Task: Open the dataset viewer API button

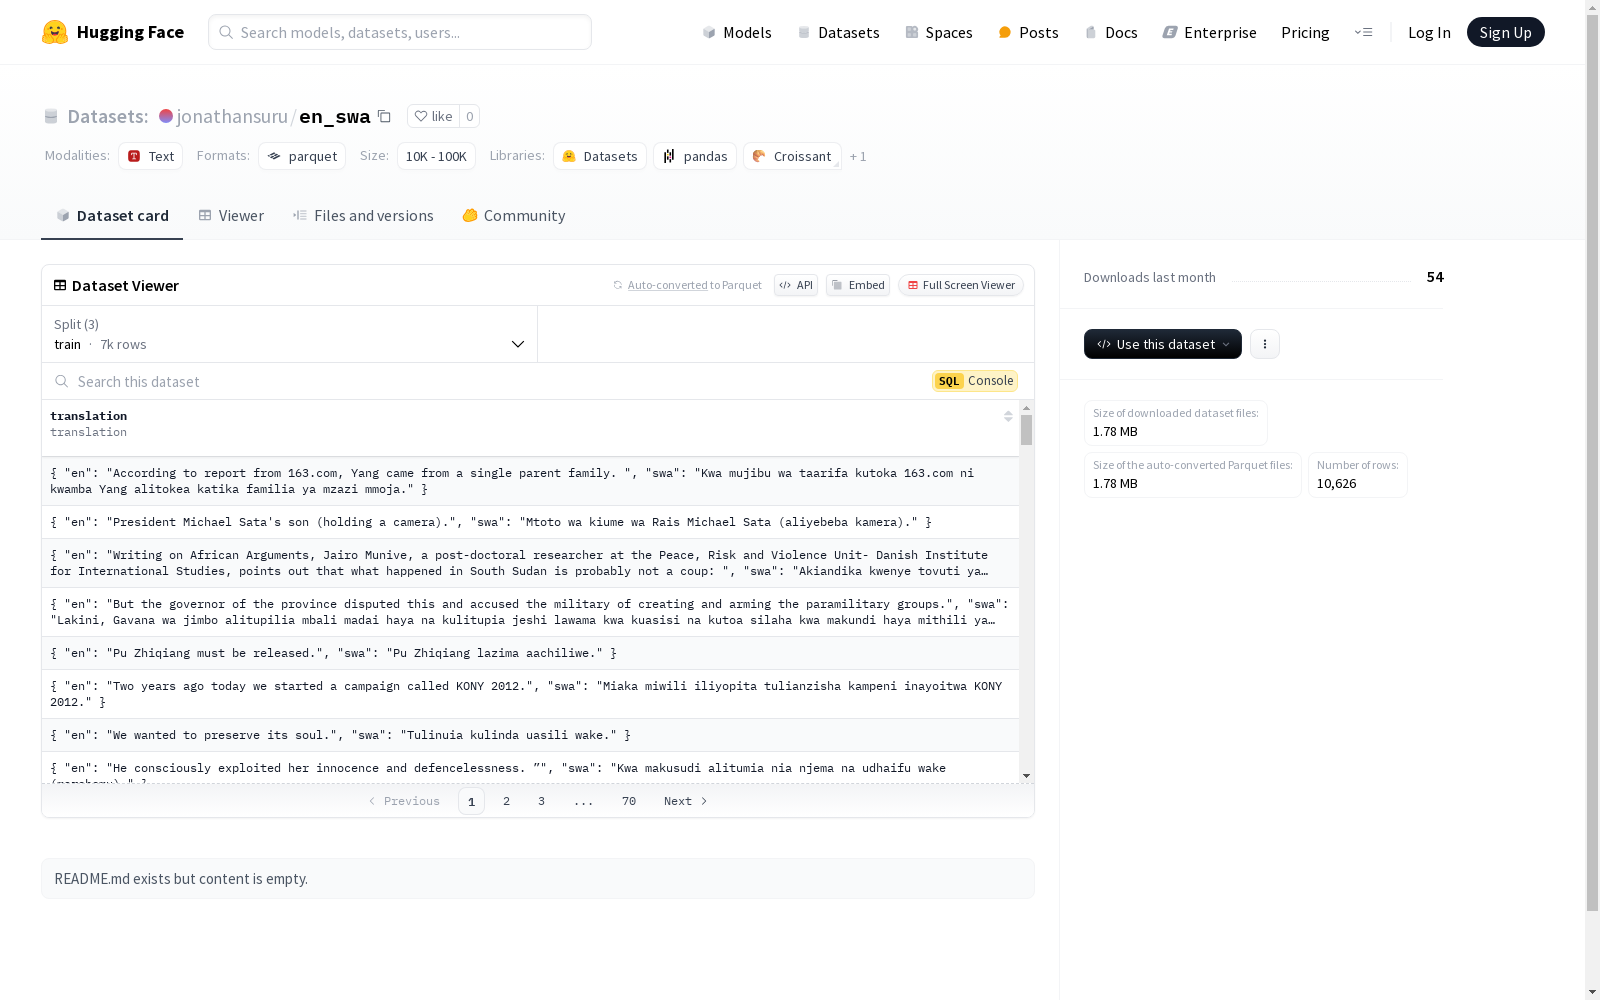Action: coord(796,285)
